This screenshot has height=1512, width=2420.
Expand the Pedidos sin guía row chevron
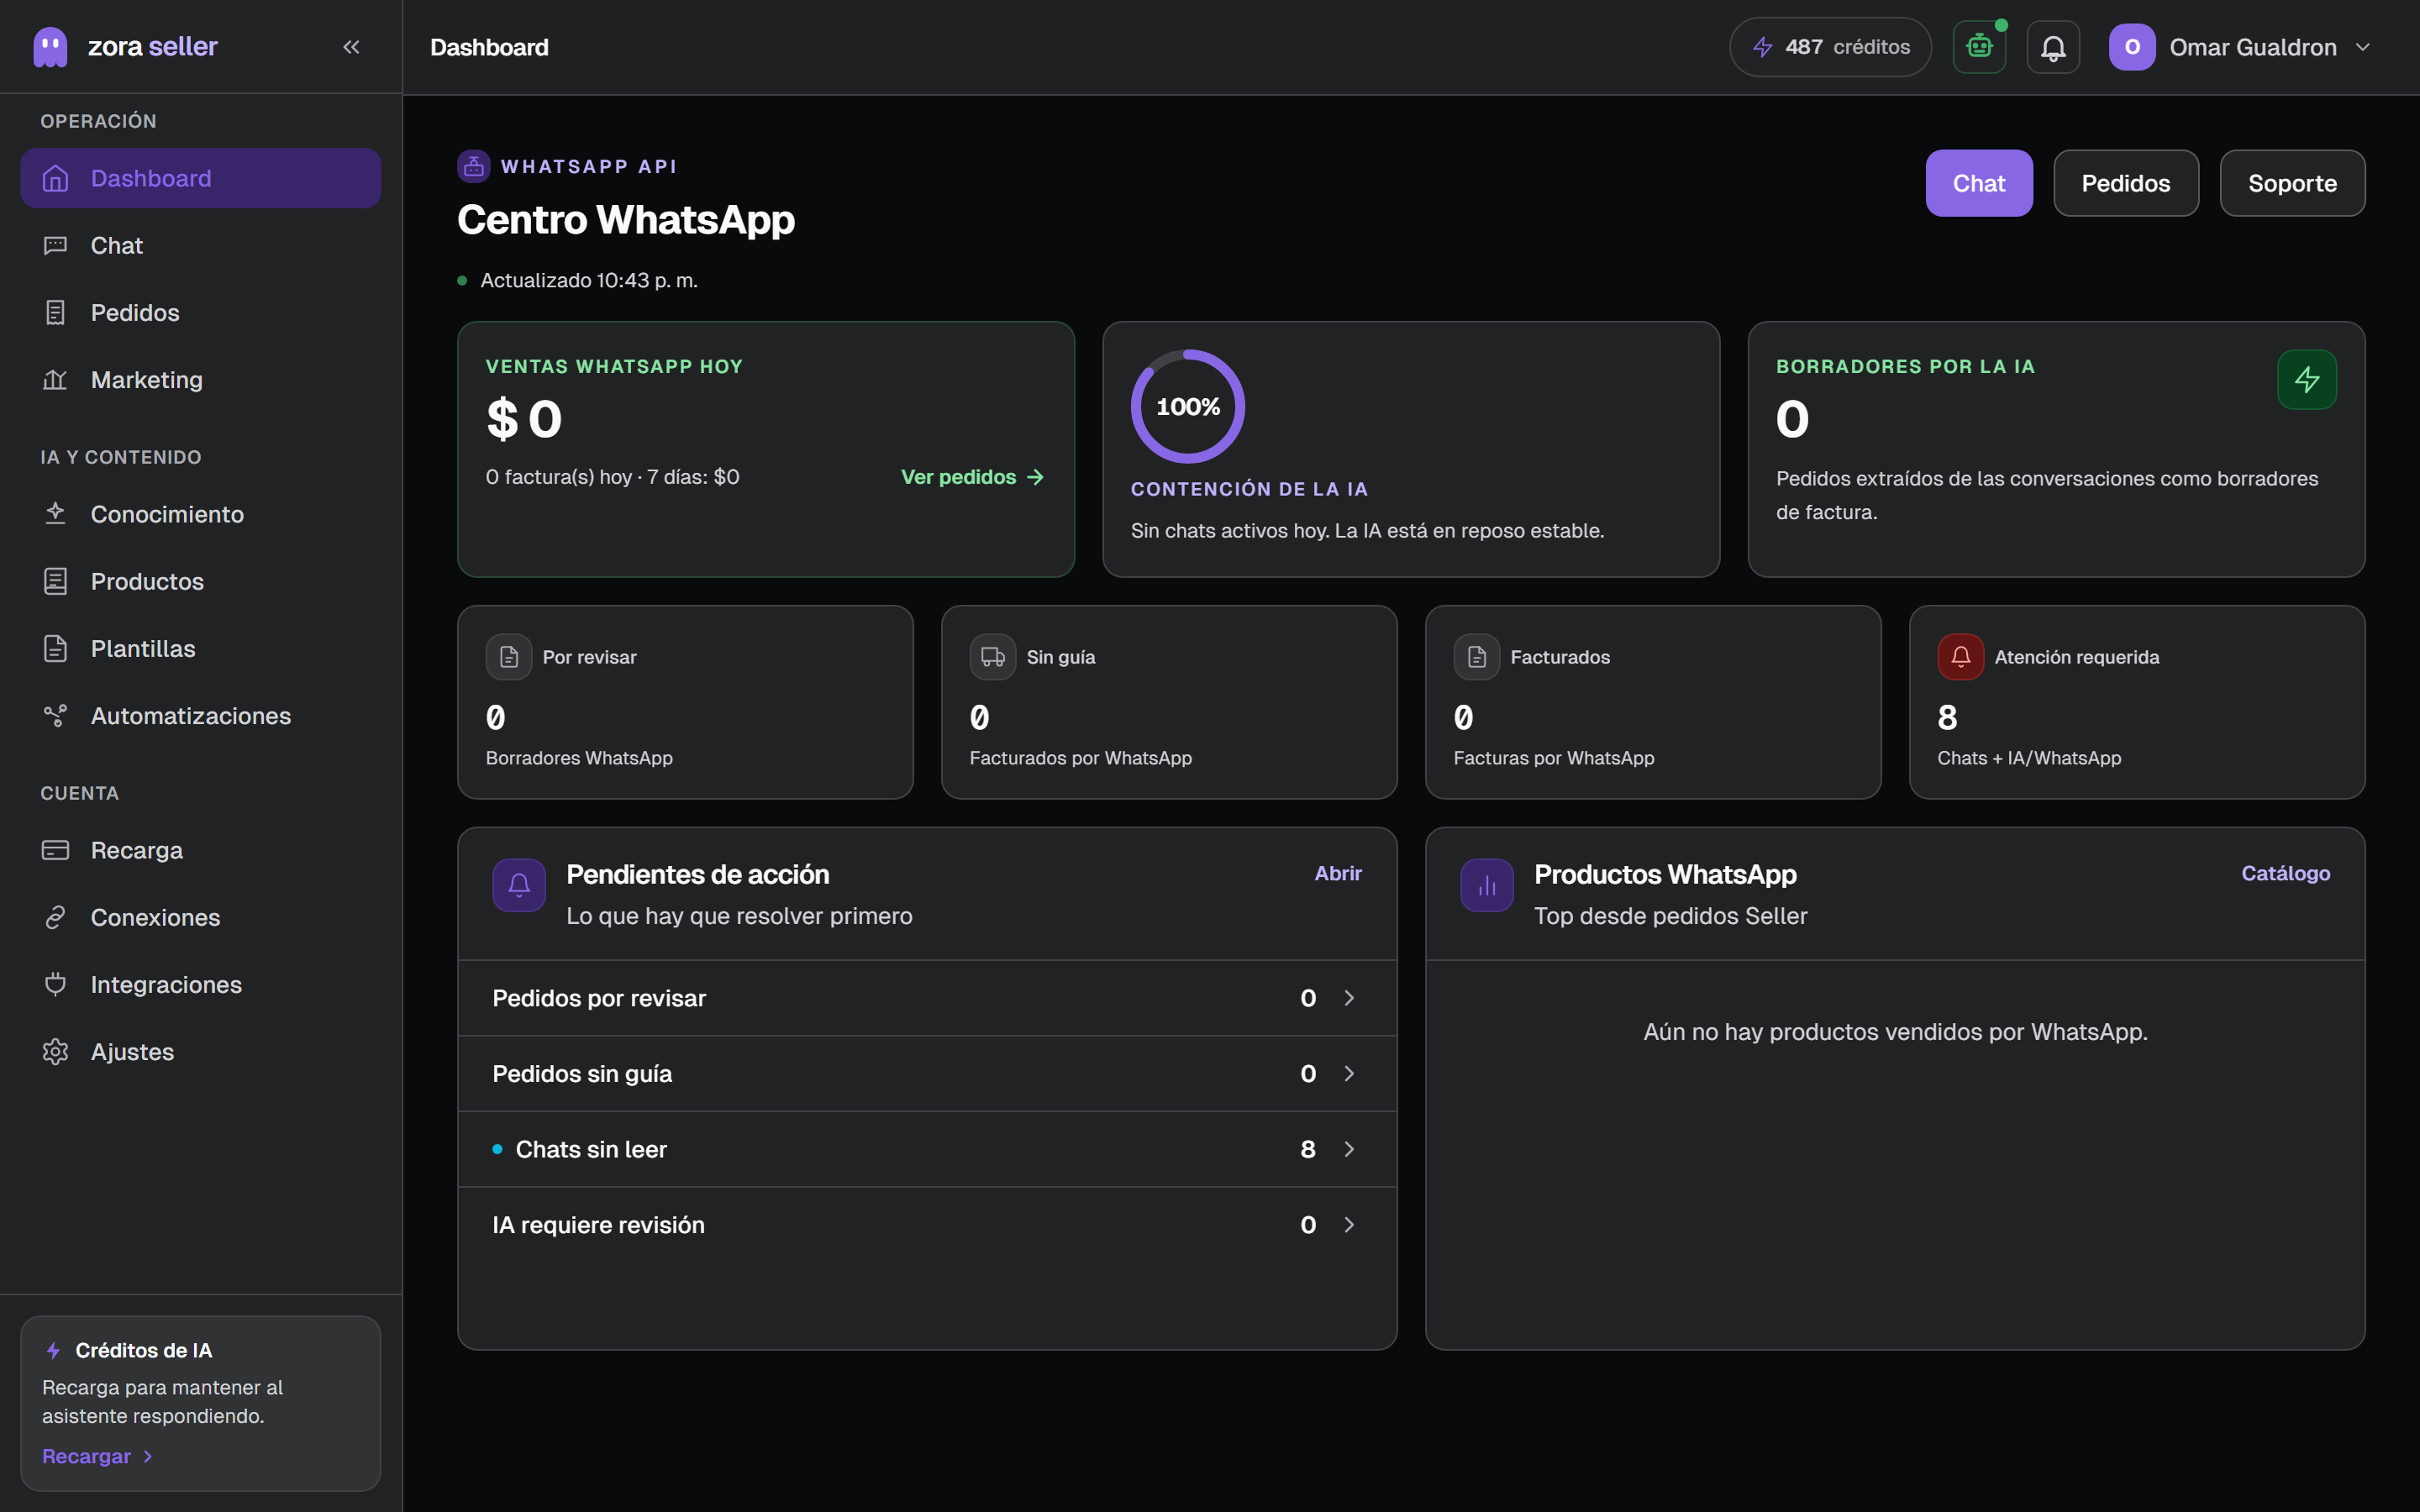point(1349,1073)
